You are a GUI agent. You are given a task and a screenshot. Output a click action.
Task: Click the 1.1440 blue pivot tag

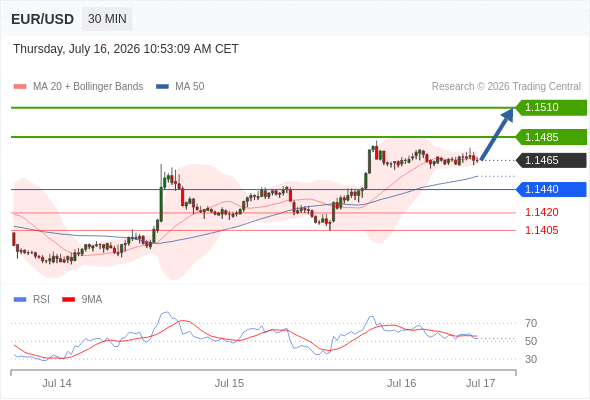[551, 189]
